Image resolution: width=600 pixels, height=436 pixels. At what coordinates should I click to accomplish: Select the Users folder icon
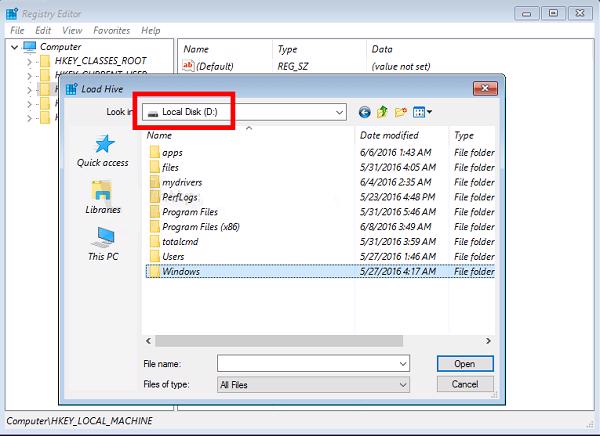[155, 256]
